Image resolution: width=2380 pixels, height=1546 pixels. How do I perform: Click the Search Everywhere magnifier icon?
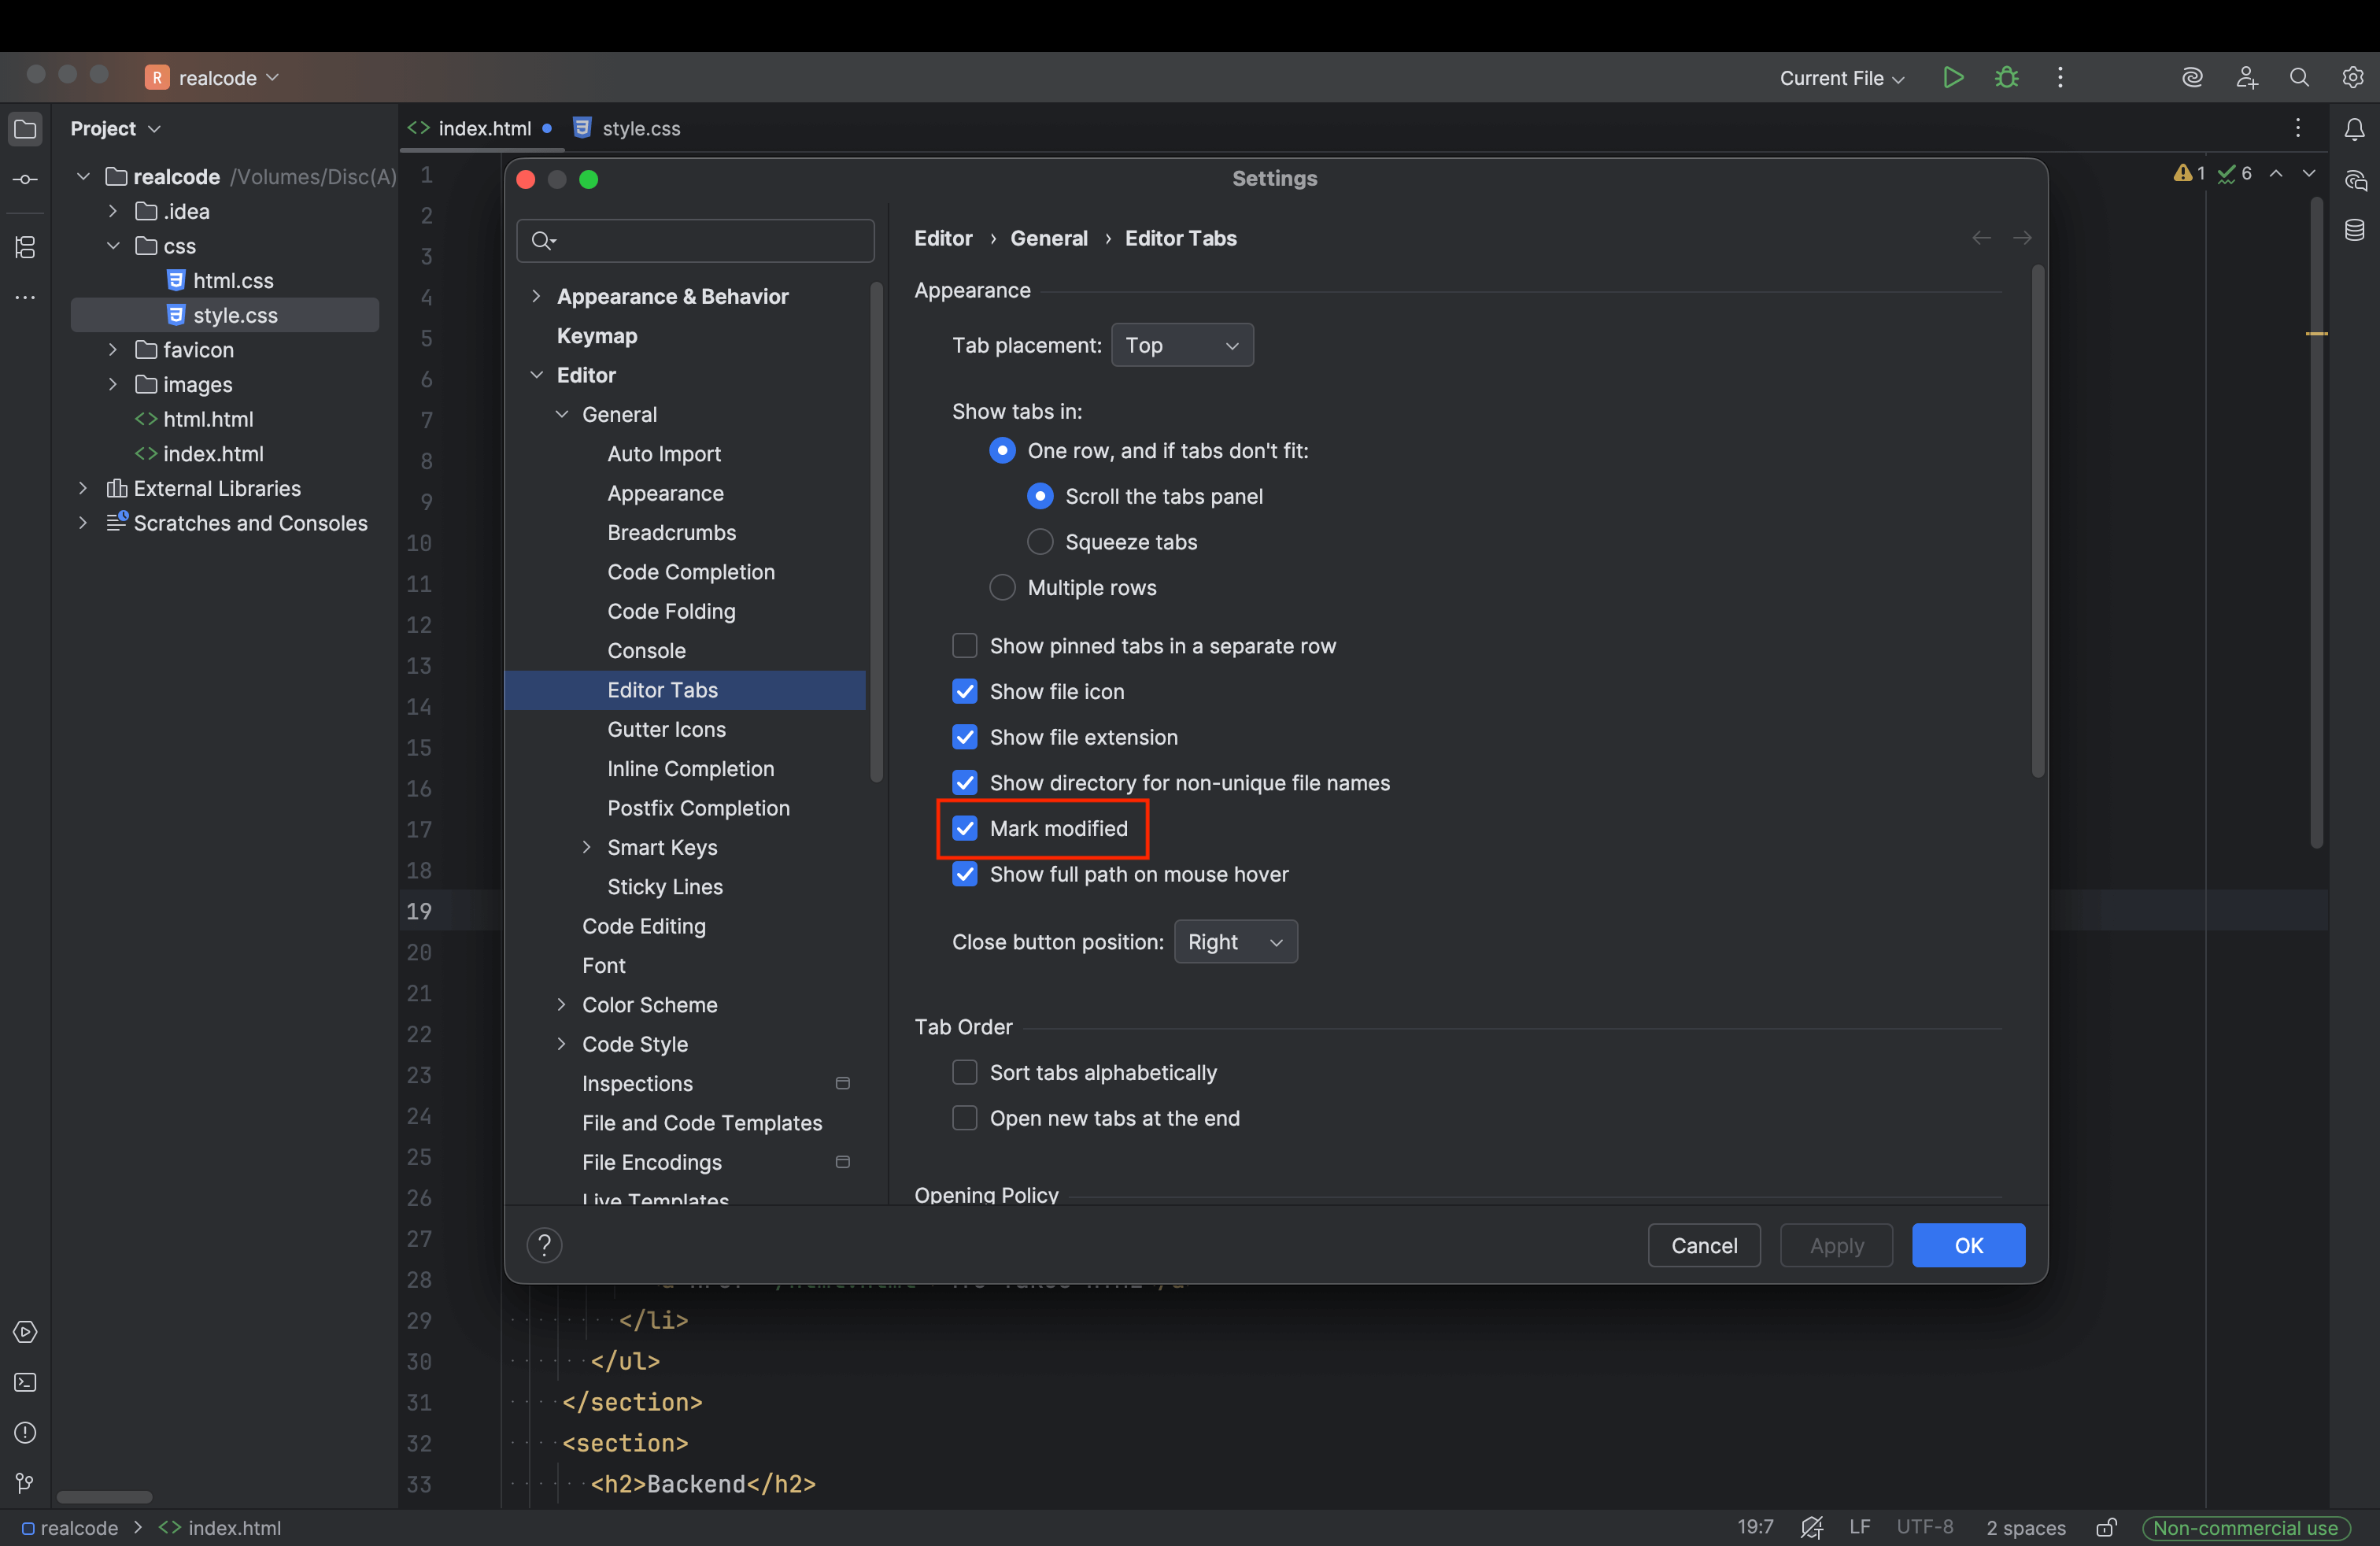(2299, 77)
